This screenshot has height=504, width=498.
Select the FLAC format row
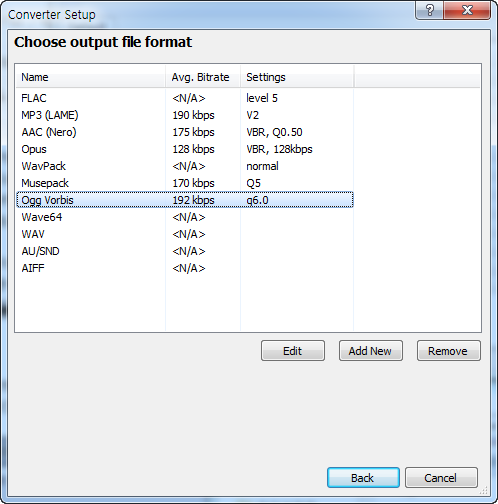point(185,98)
